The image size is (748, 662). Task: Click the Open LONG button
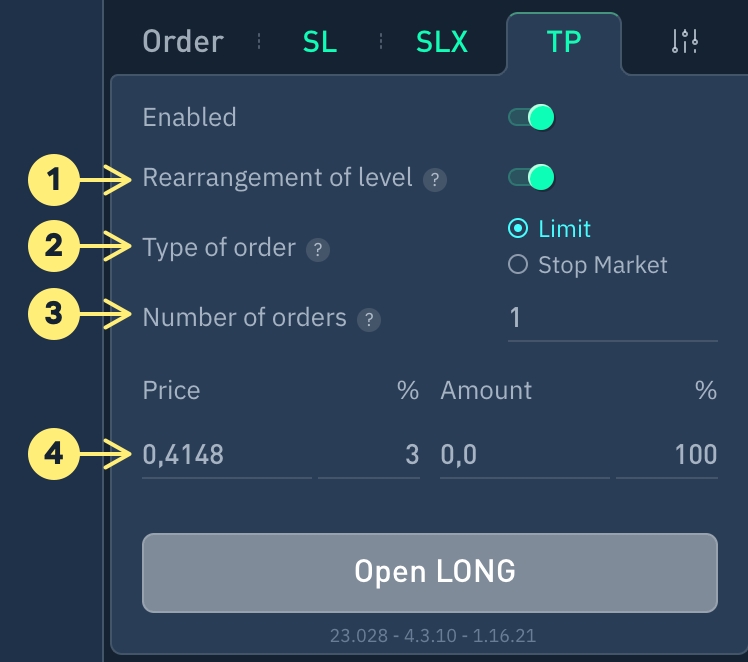click(430, 572)
